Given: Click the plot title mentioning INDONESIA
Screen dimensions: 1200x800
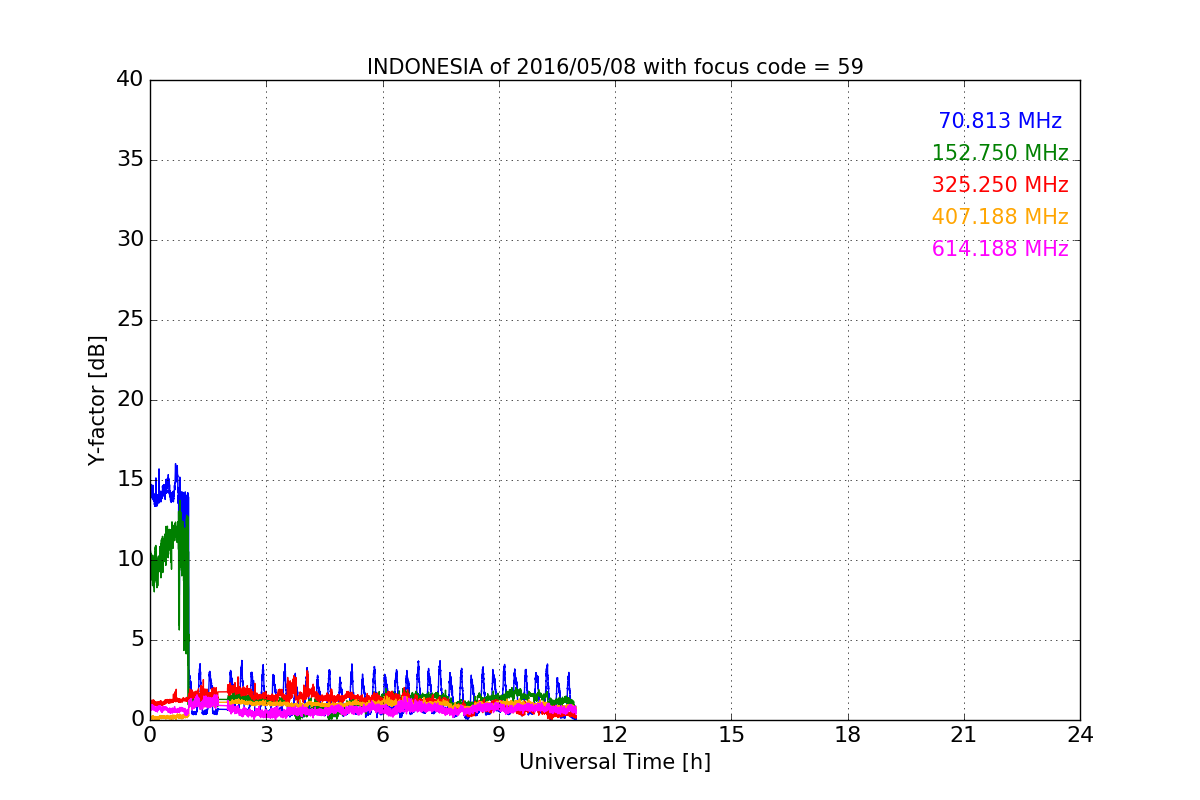Looking at the screenshot, I should 615,67.
